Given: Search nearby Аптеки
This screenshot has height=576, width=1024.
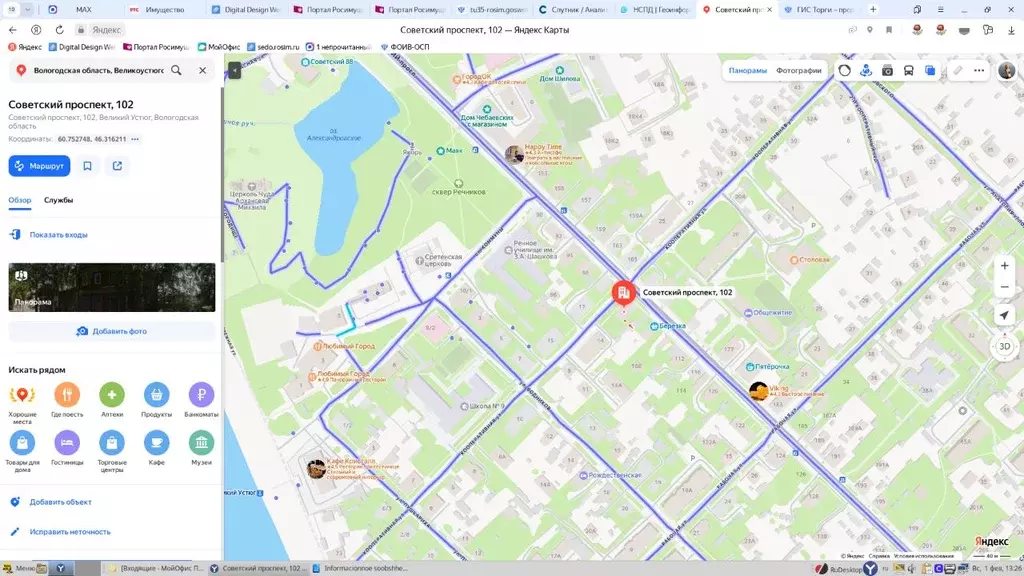Looking at the screenshot, I should coord(112,400).
